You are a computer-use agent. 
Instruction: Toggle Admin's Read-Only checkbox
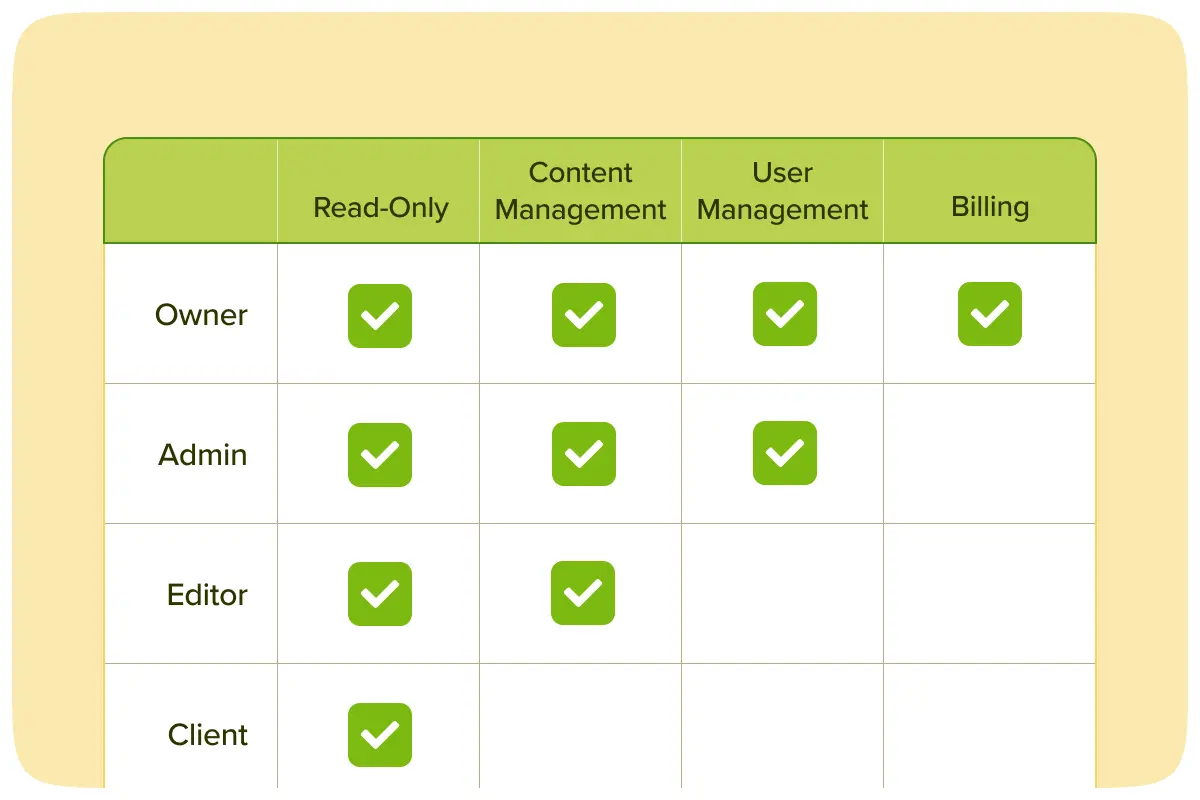pyautogui.click(x=380, y=455)
